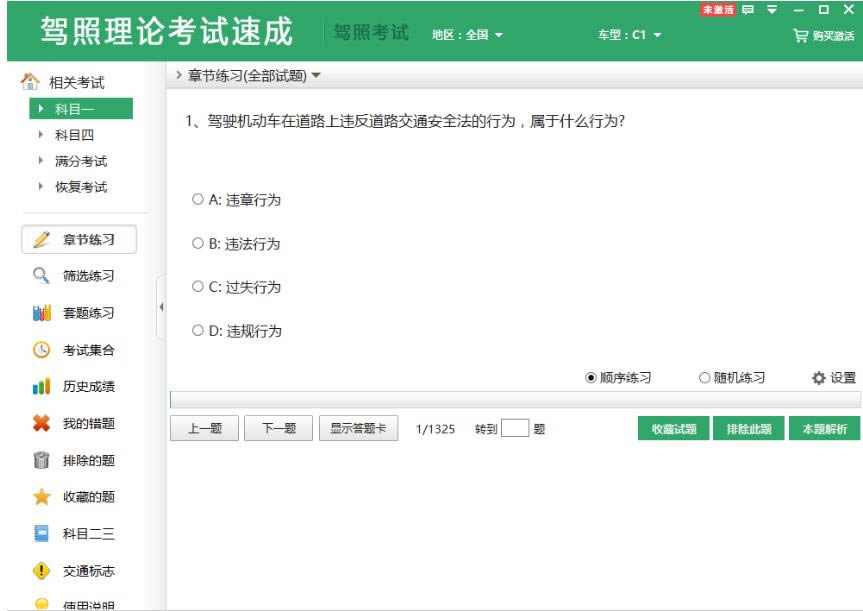
Task: Click the shopping cart icon
Action: (x=800, y=35)
